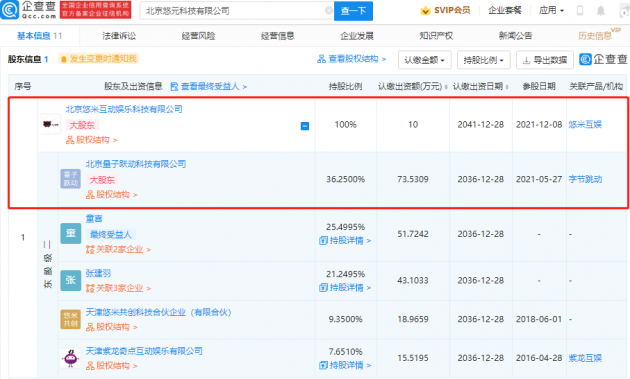The image size is (630, 379).
Task: Open notifications bell icon
Action: pos(601,11)
